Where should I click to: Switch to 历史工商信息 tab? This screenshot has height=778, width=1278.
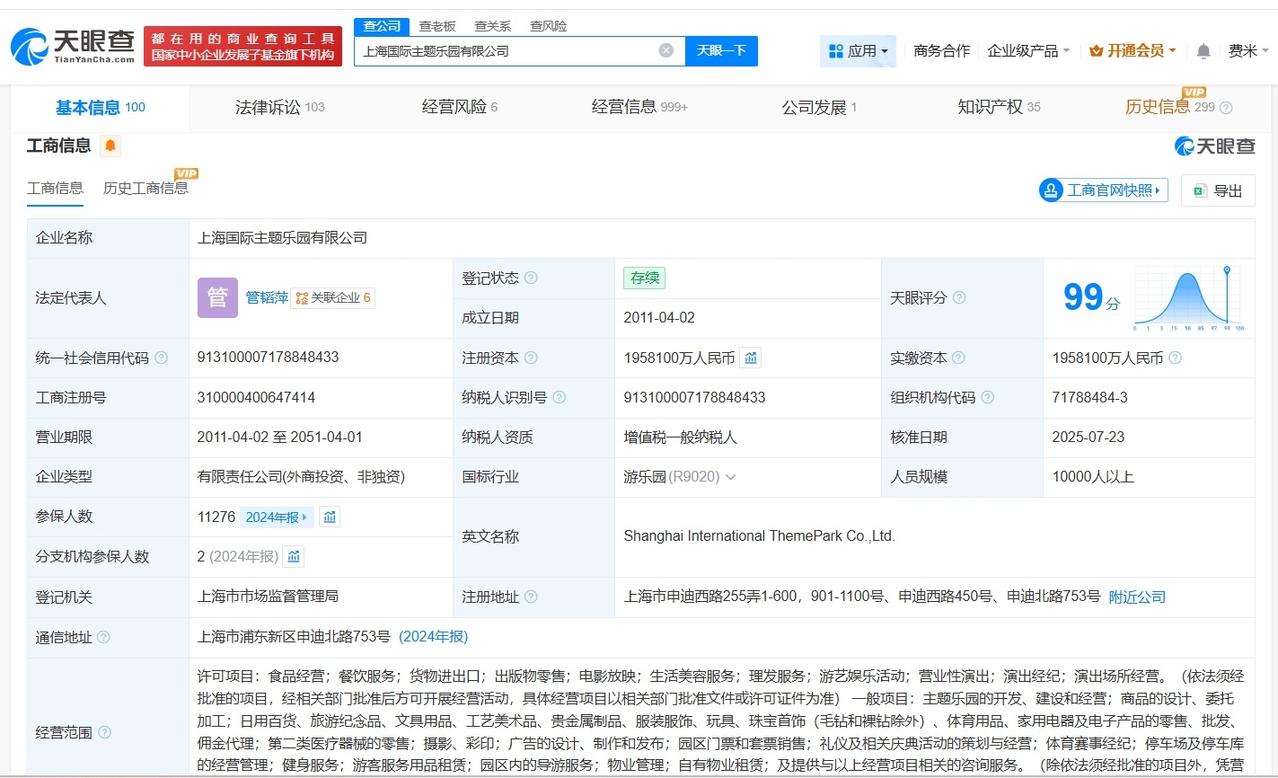tap(146, 188)
